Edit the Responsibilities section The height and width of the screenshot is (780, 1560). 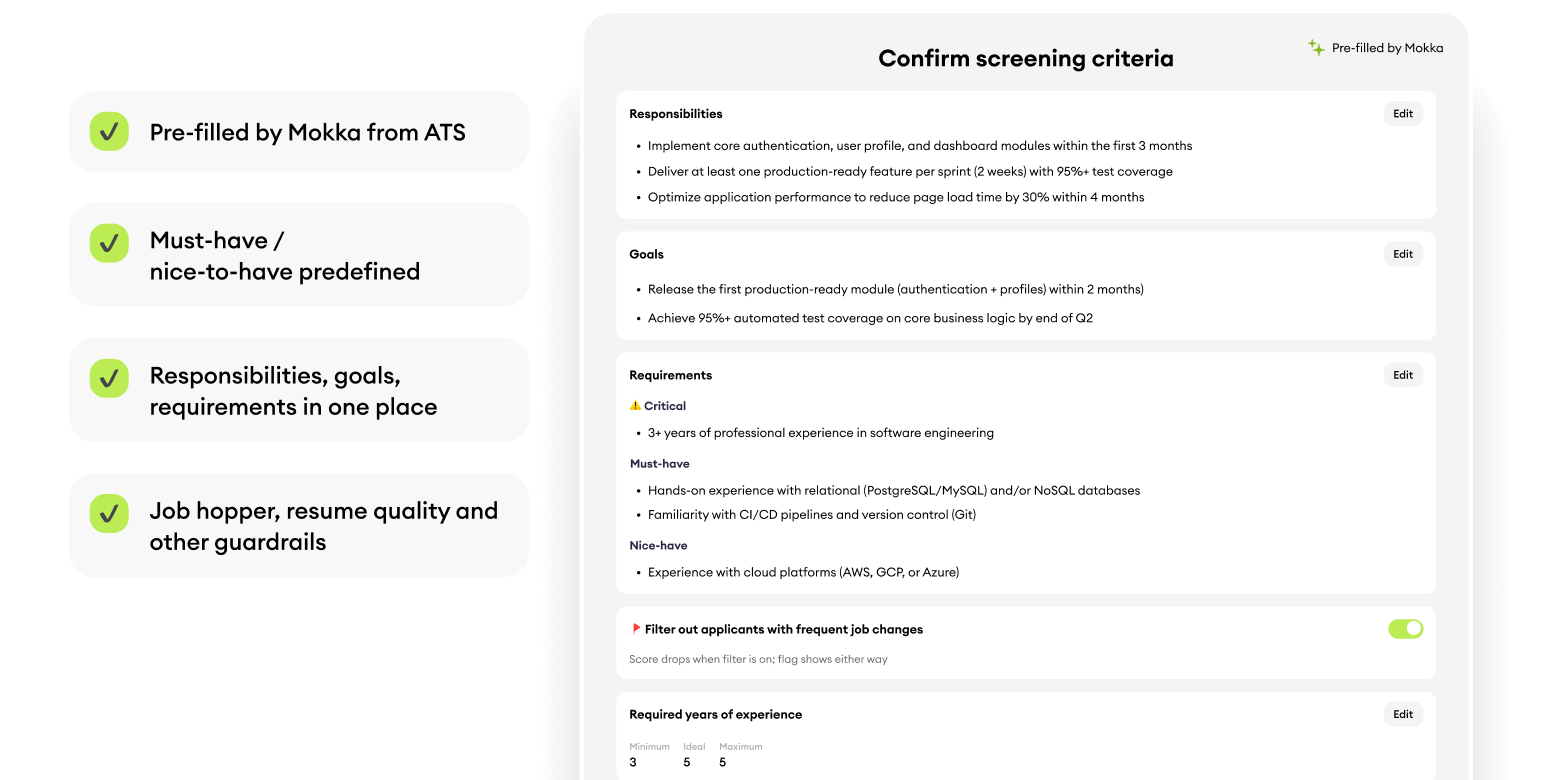click(x=1402, y=113)
